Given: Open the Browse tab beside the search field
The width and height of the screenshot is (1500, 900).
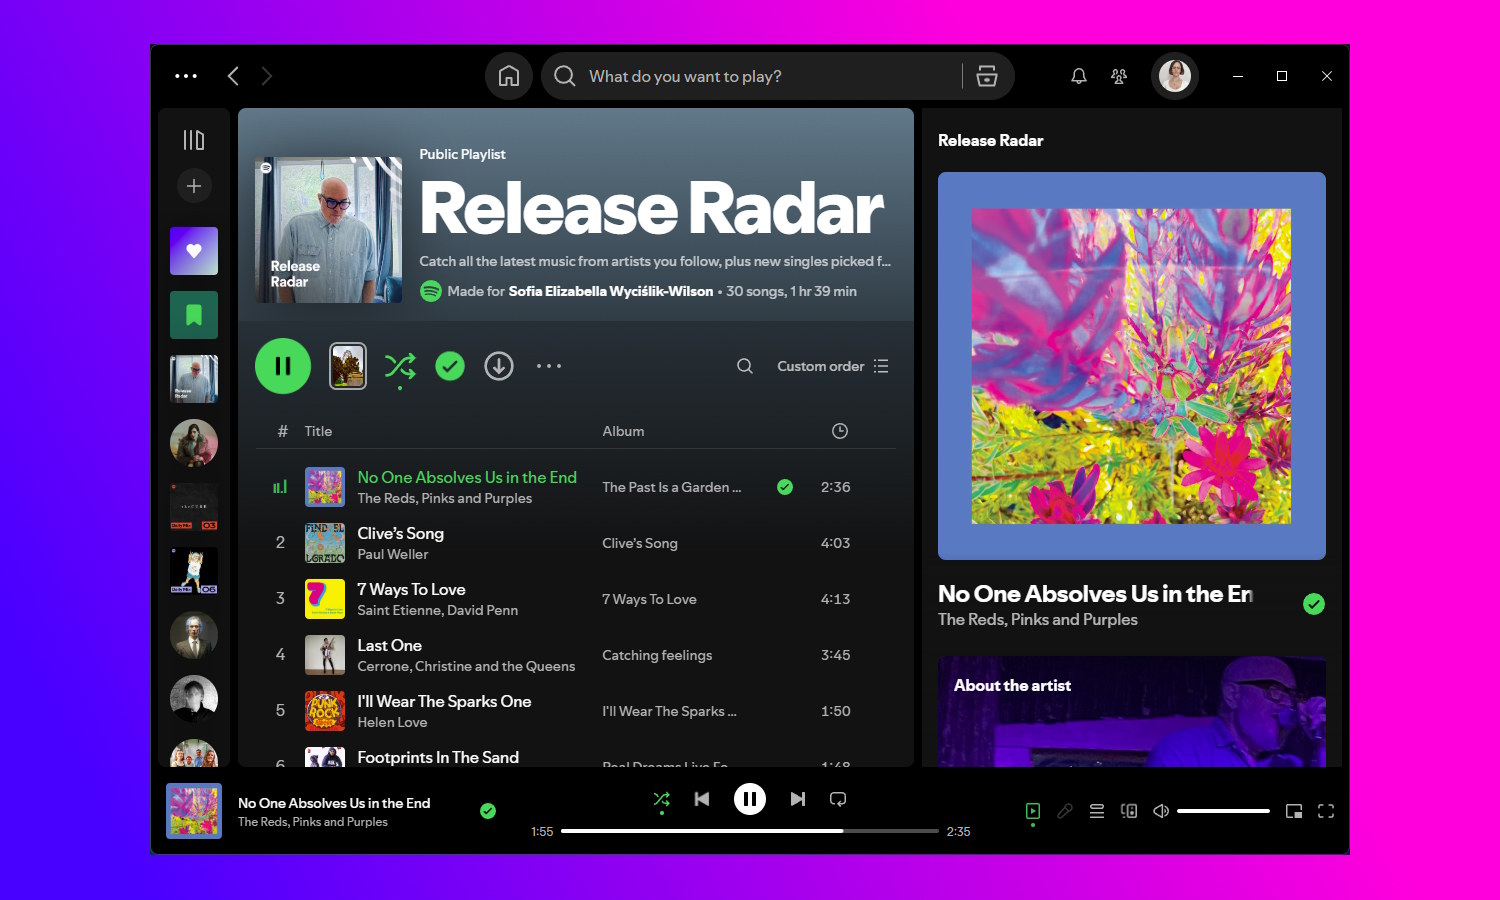Looking at the screenshot, I should click(986, 76).
